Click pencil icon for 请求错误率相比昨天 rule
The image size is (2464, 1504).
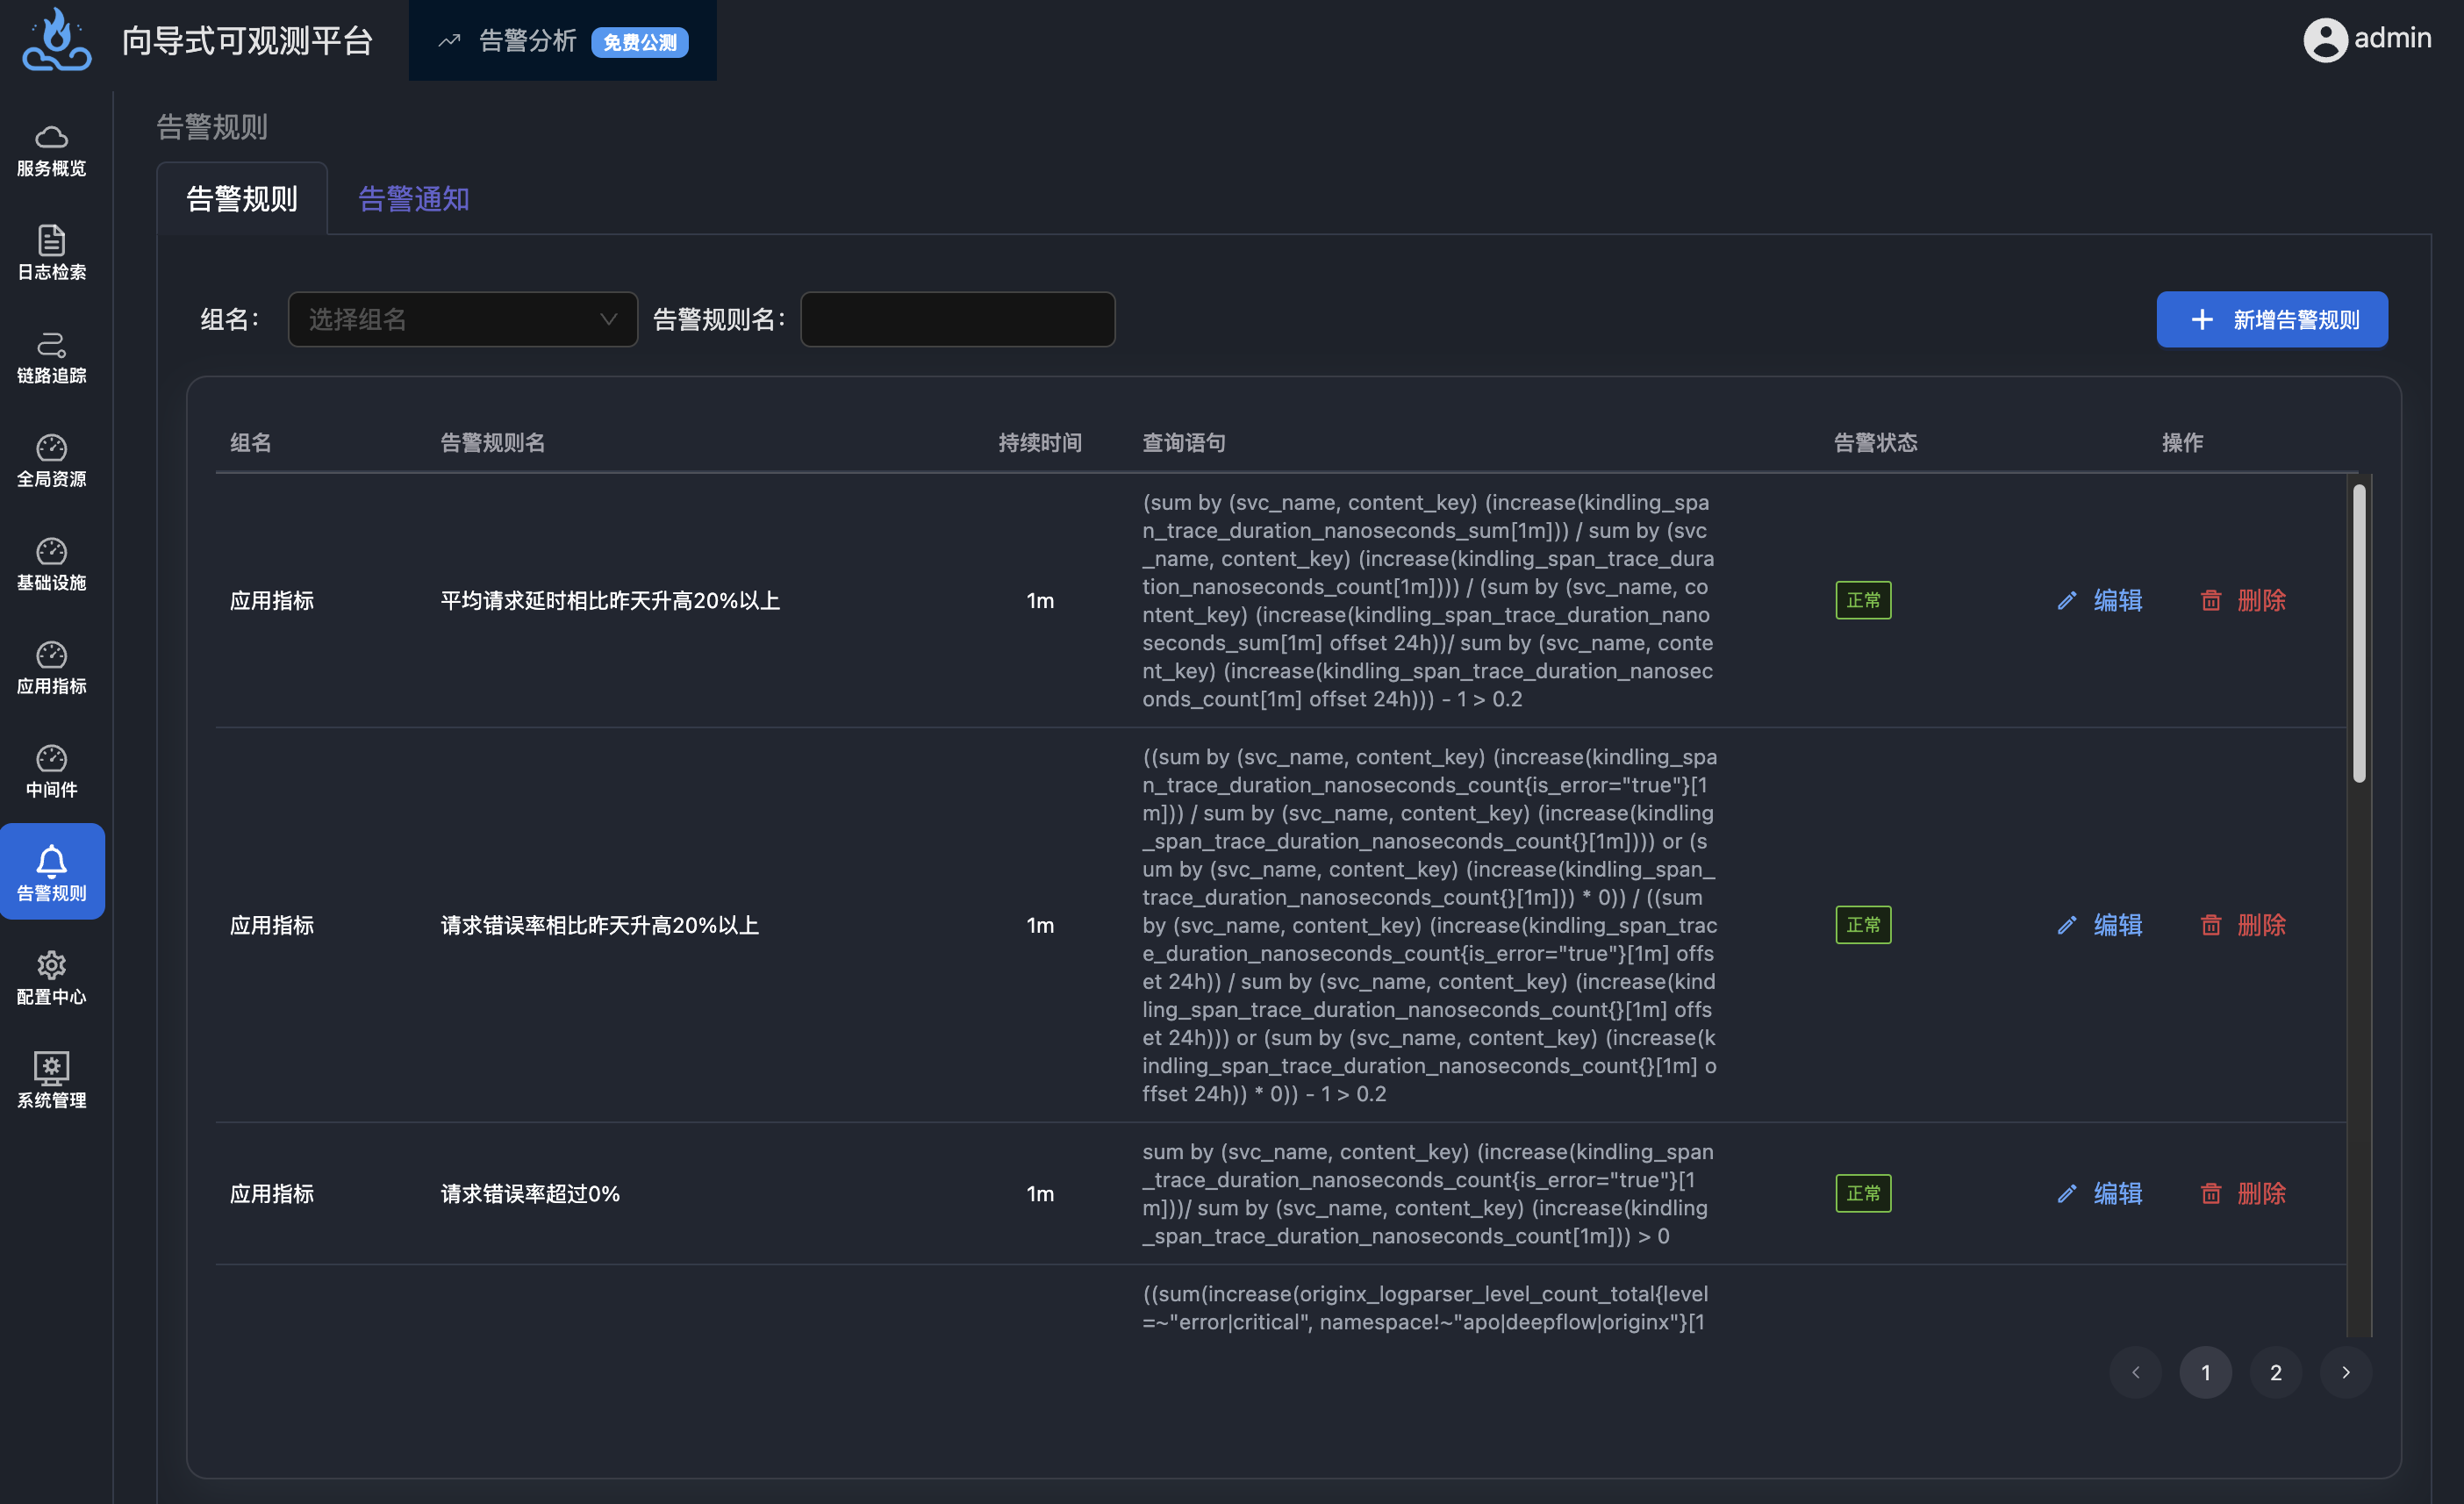click(2067, 925)
